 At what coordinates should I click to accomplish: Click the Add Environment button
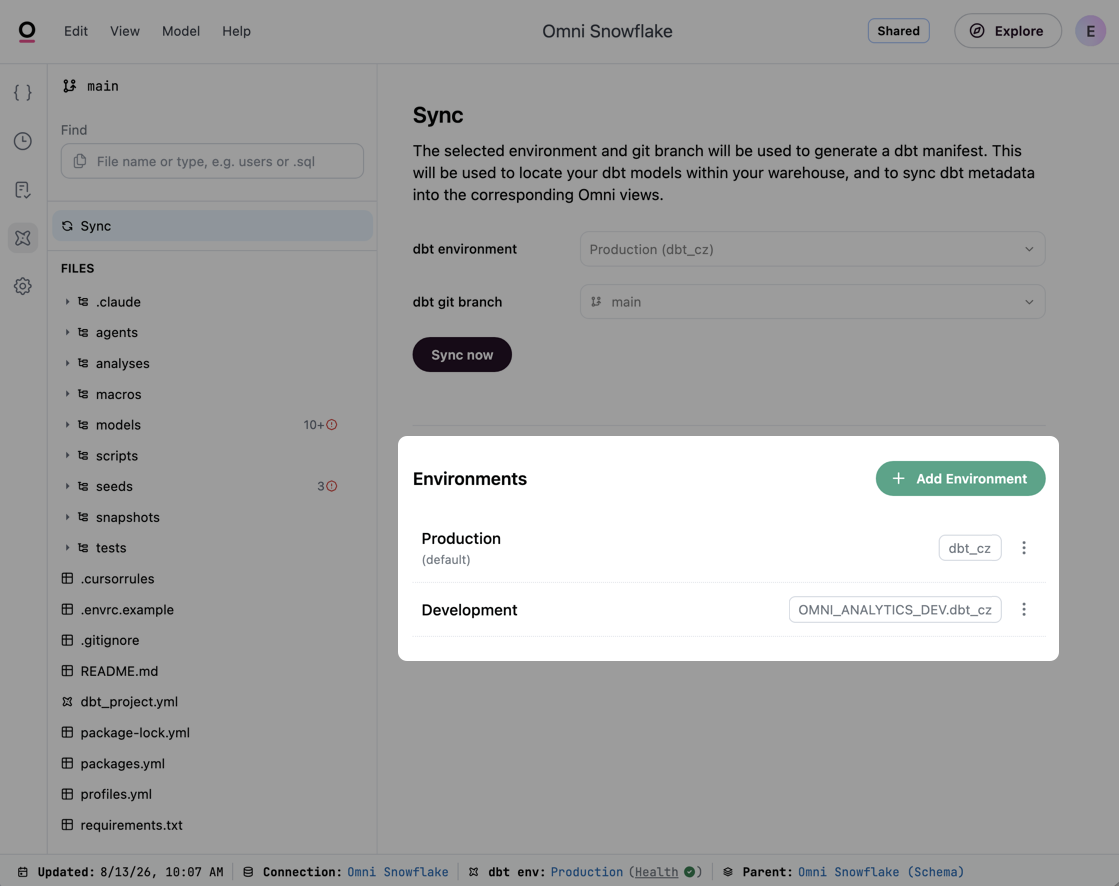[x=960, y=479]
